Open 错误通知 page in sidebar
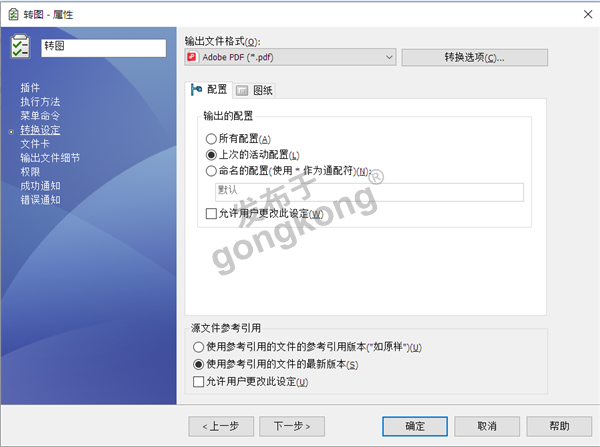600x447 pixels. (x=40, y=200)
